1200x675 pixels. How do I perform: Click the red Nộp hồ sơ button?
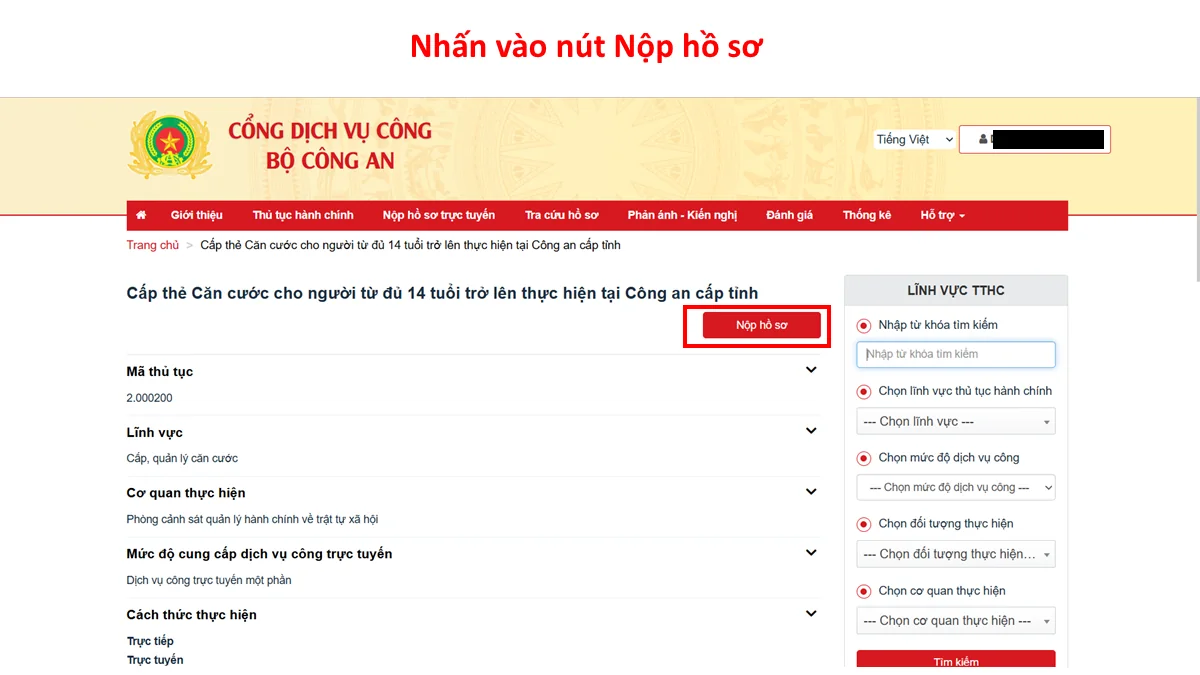(761, 325)
